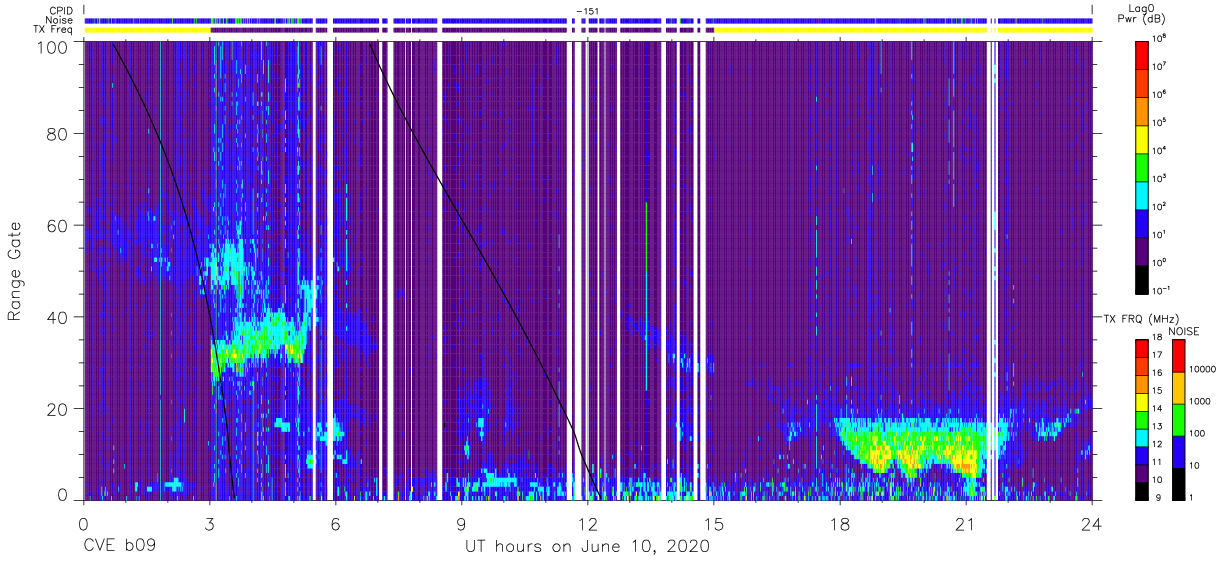This screenshot has height=567, width=1228.
Task: Click the 'Lag0 Pwr (dB)' colorbar title
Action: pos(1143,13)
